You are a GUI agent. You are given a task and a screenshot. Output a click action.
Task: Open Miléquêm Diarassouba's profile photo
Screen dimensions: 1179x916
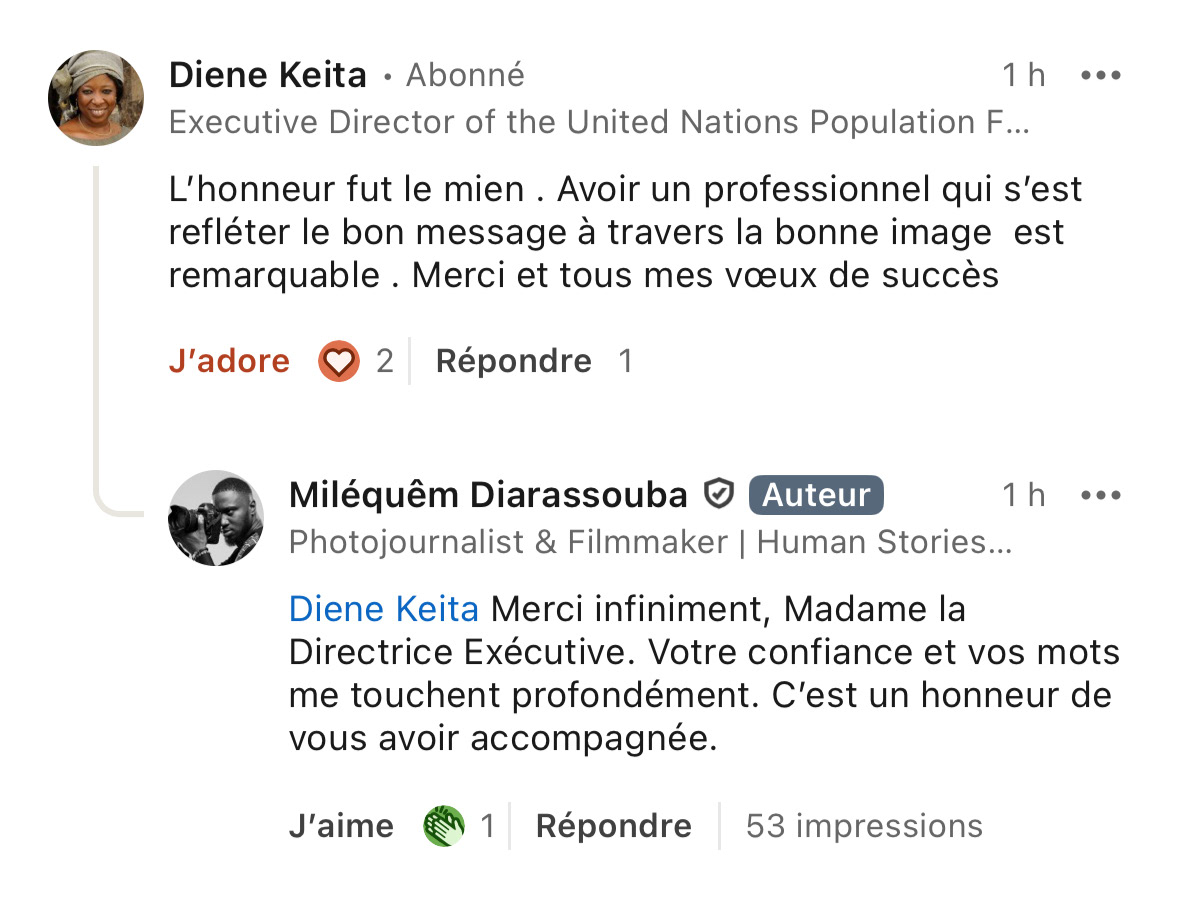[x=216, y=518]
